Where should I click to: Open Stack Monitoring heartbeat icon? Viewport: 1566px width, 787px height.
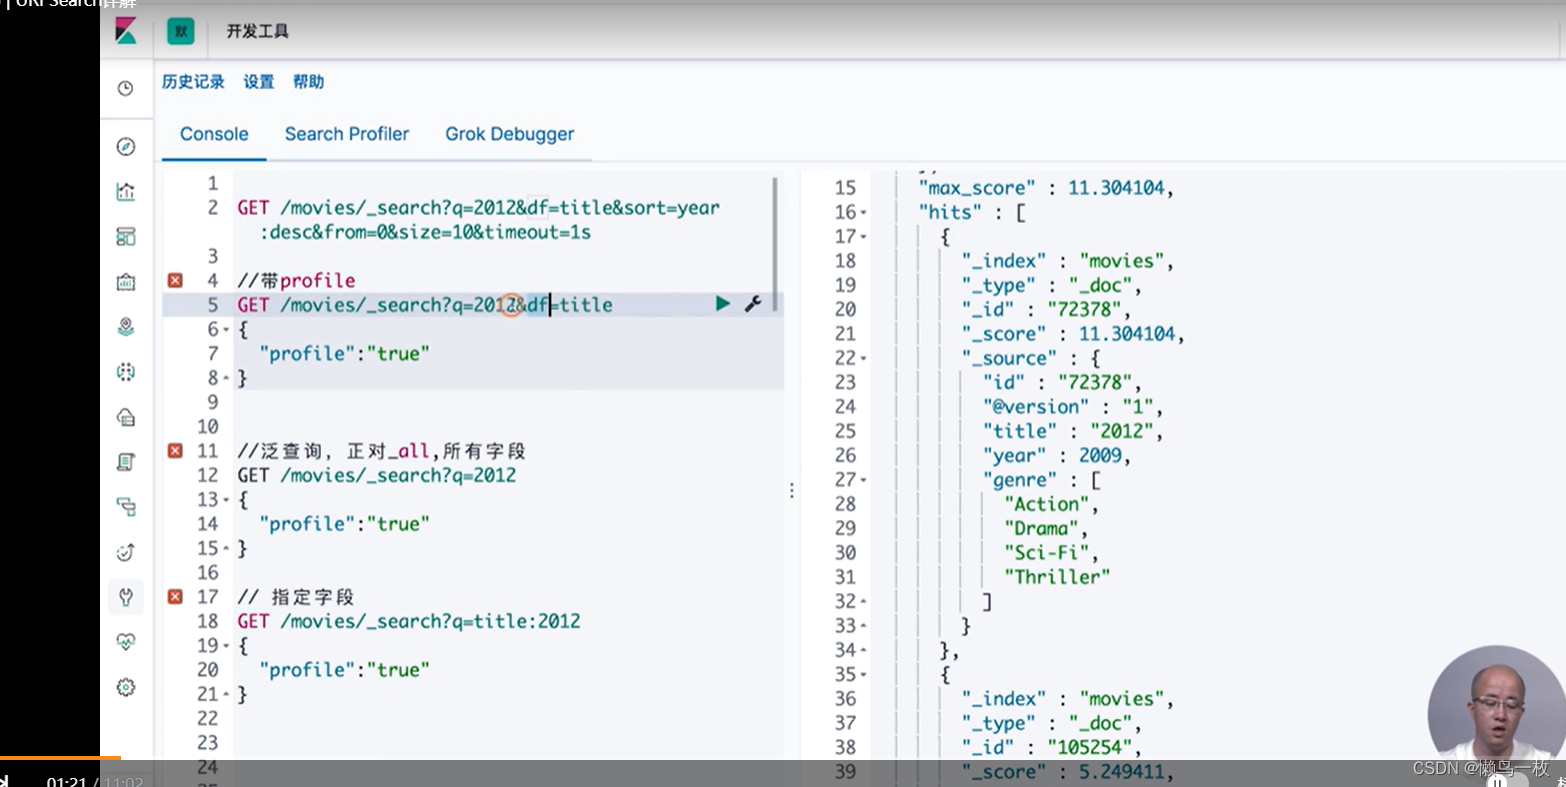tap(126, 642)
